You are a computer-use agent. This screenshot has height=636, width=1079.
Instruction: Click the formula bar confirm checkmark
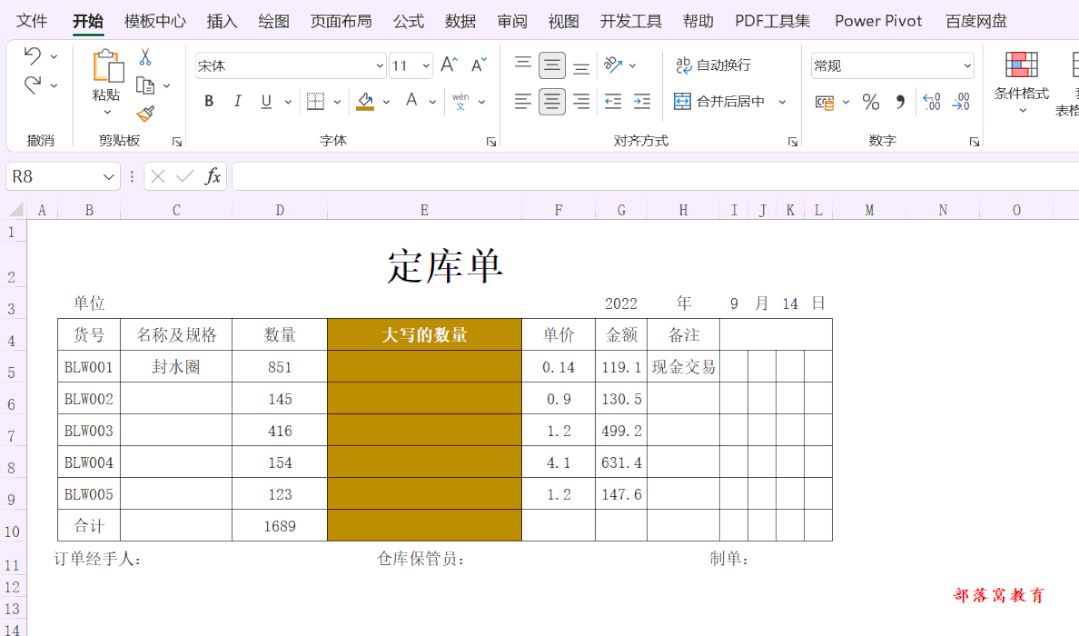click(184, 177)
